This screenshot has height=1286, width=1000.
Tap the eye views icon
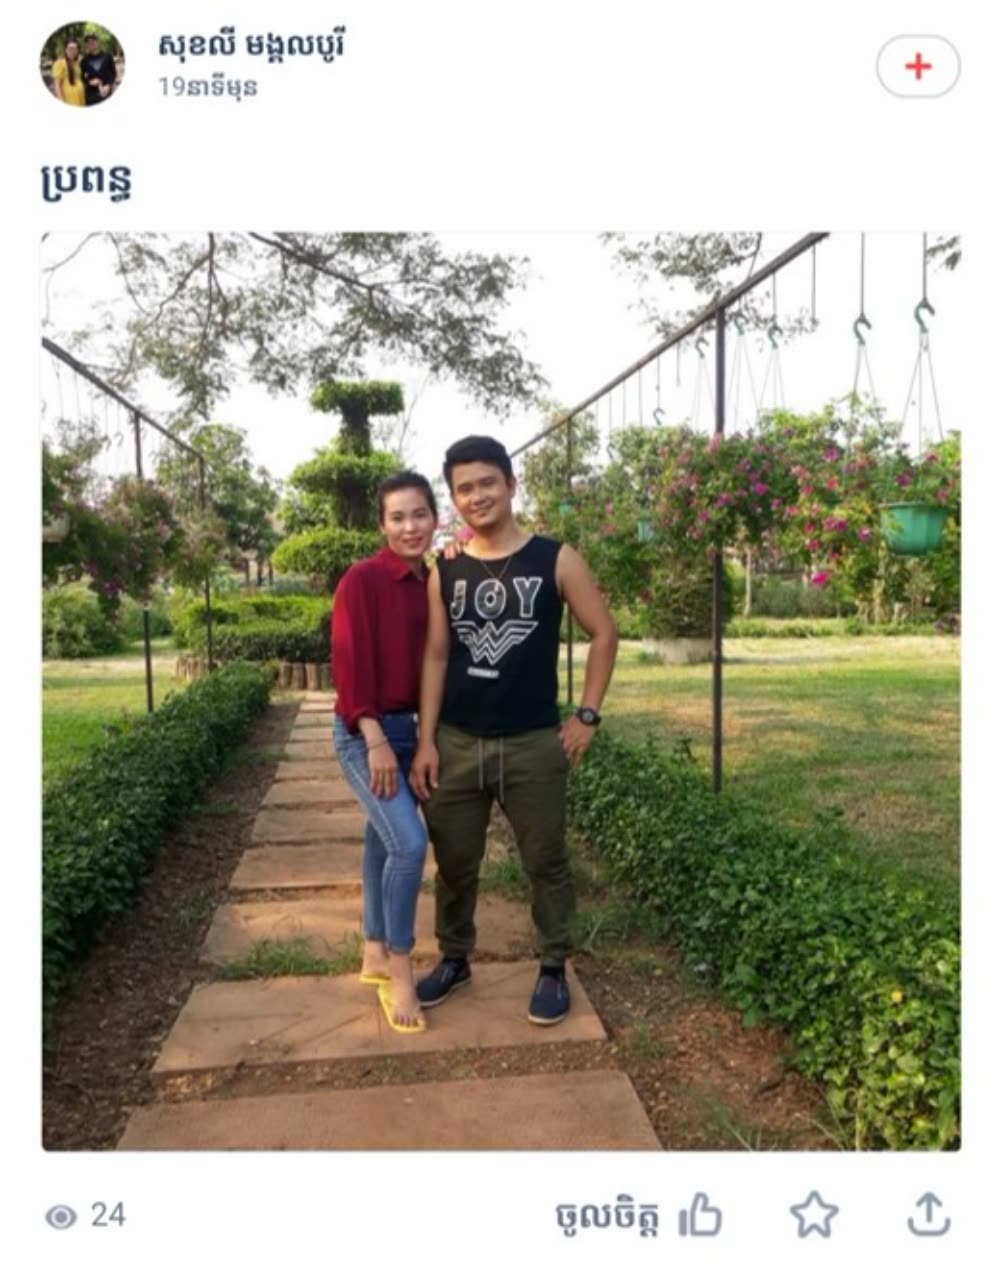click(x=61, y=1217)
